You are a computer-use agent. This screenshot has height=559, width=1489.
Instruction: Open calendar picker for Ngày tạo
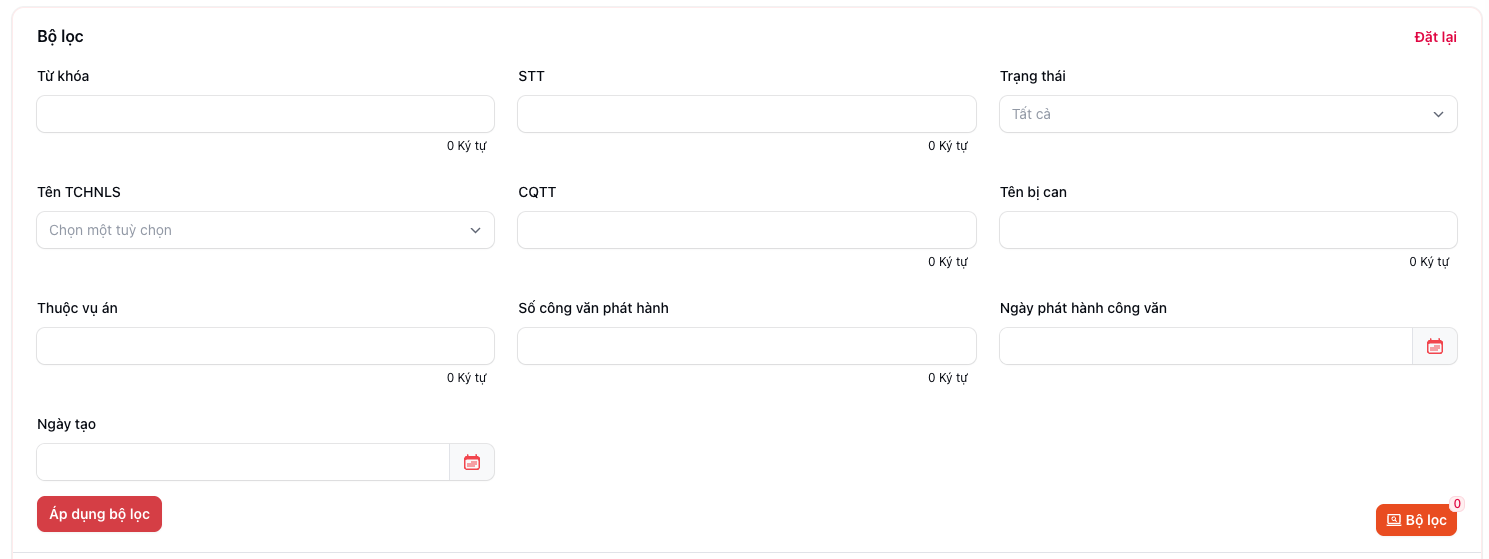472,462
